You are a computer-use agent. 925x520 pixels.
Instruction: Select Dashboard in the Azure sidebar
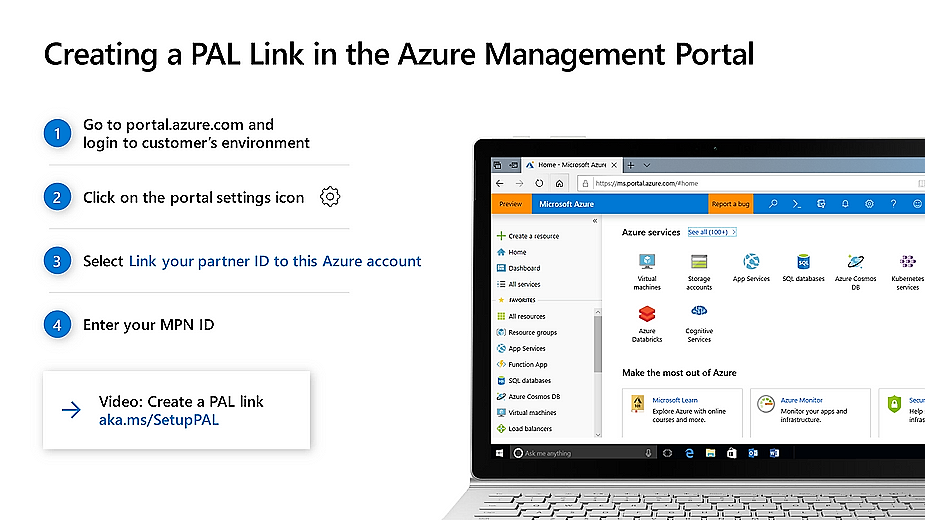[519, 268]
